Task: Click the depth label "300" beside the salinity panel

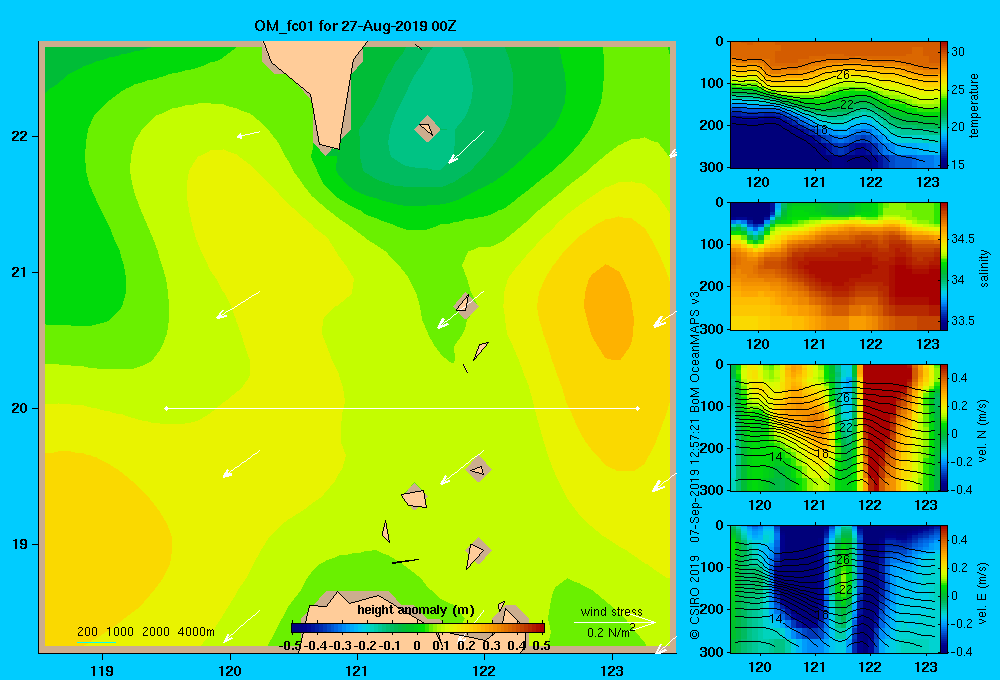Action: coord(714,329)
